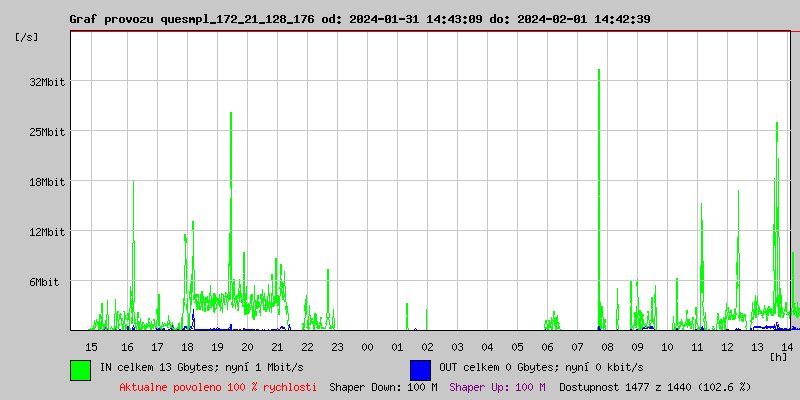The width and height of the screenshot is (800, 400).
Task: Click the blue OUT legend color swatch
Action: [x=420, y=369]
